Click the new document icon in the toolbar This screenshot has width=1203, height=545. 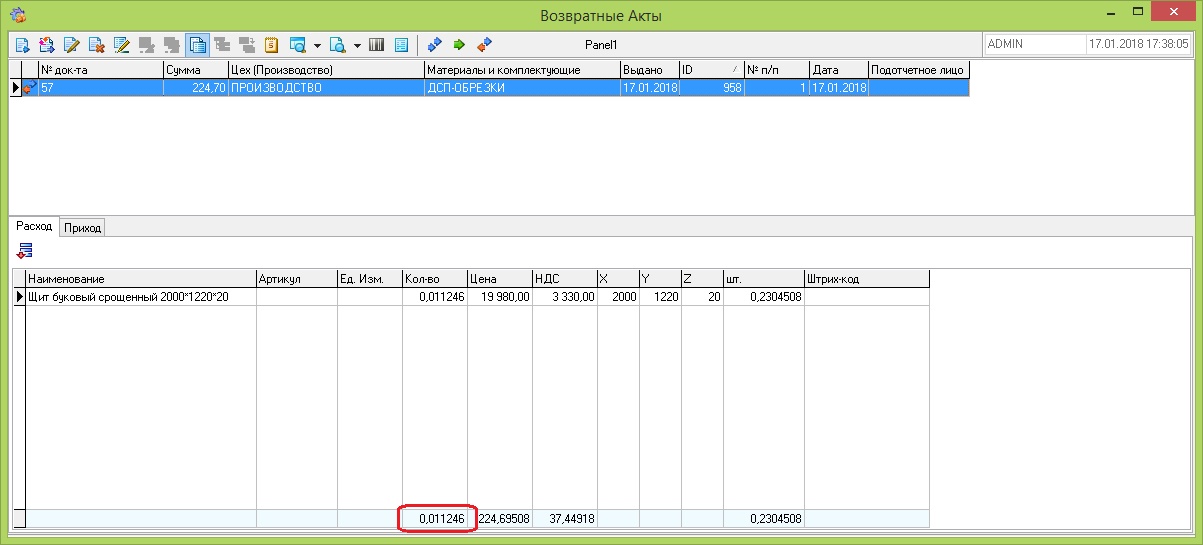[22, 45]
